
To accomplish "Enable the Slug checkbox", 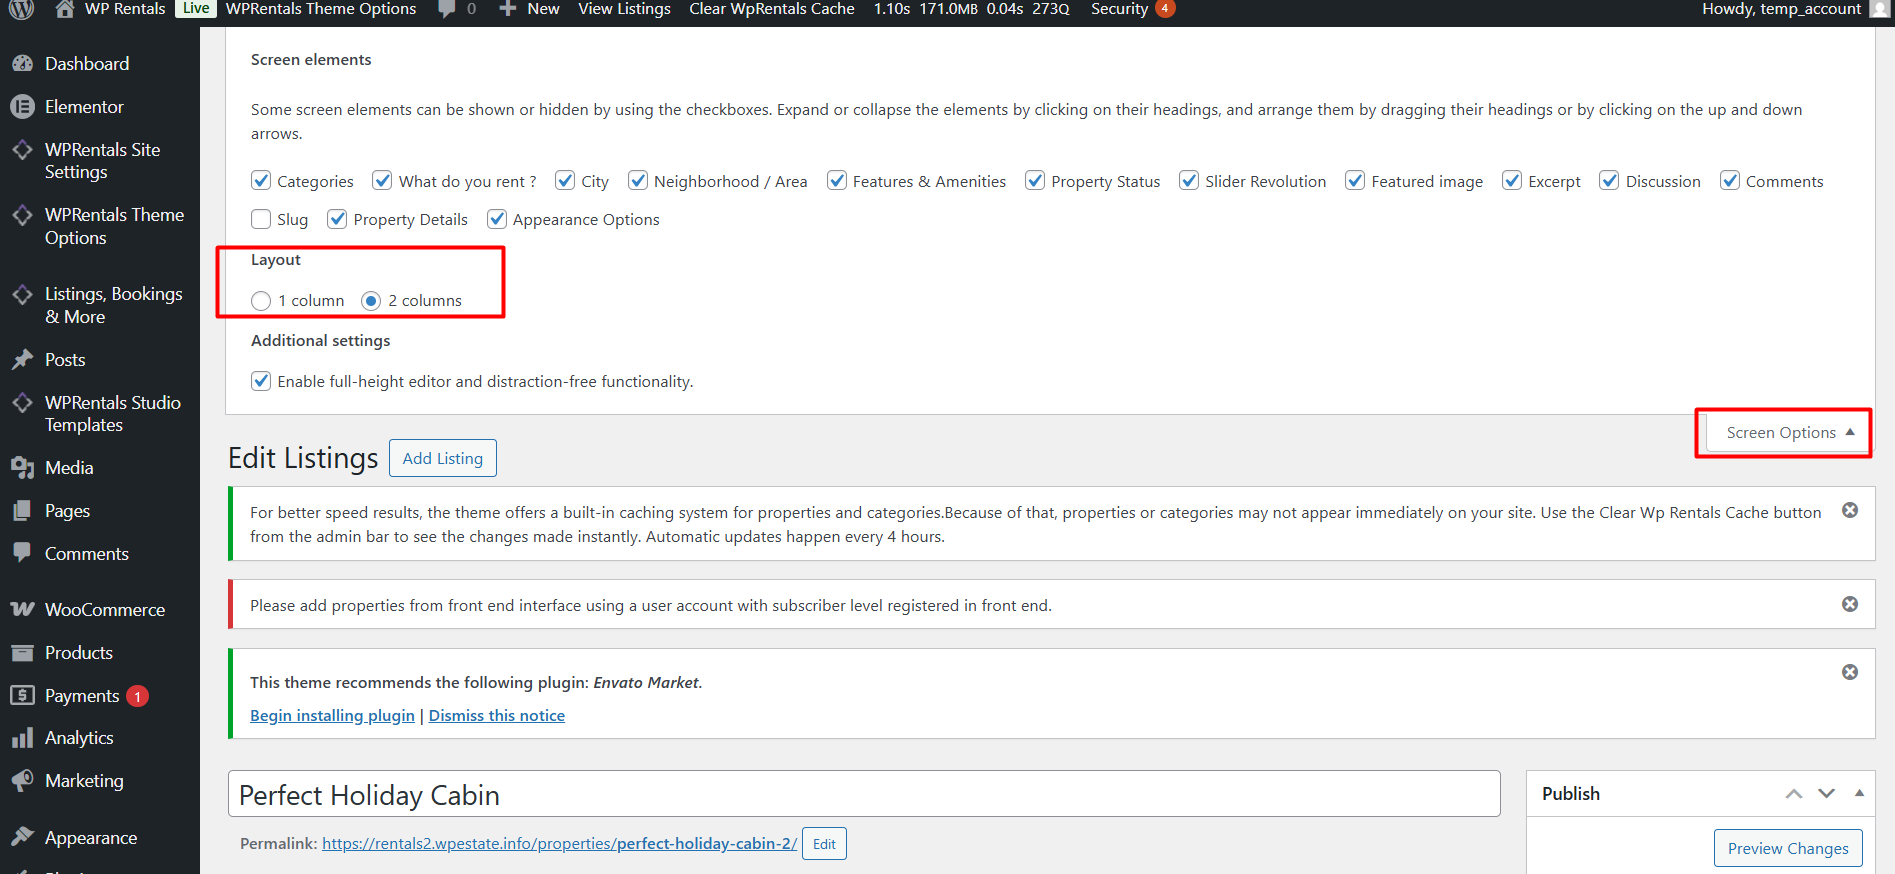I will point(261,219).
